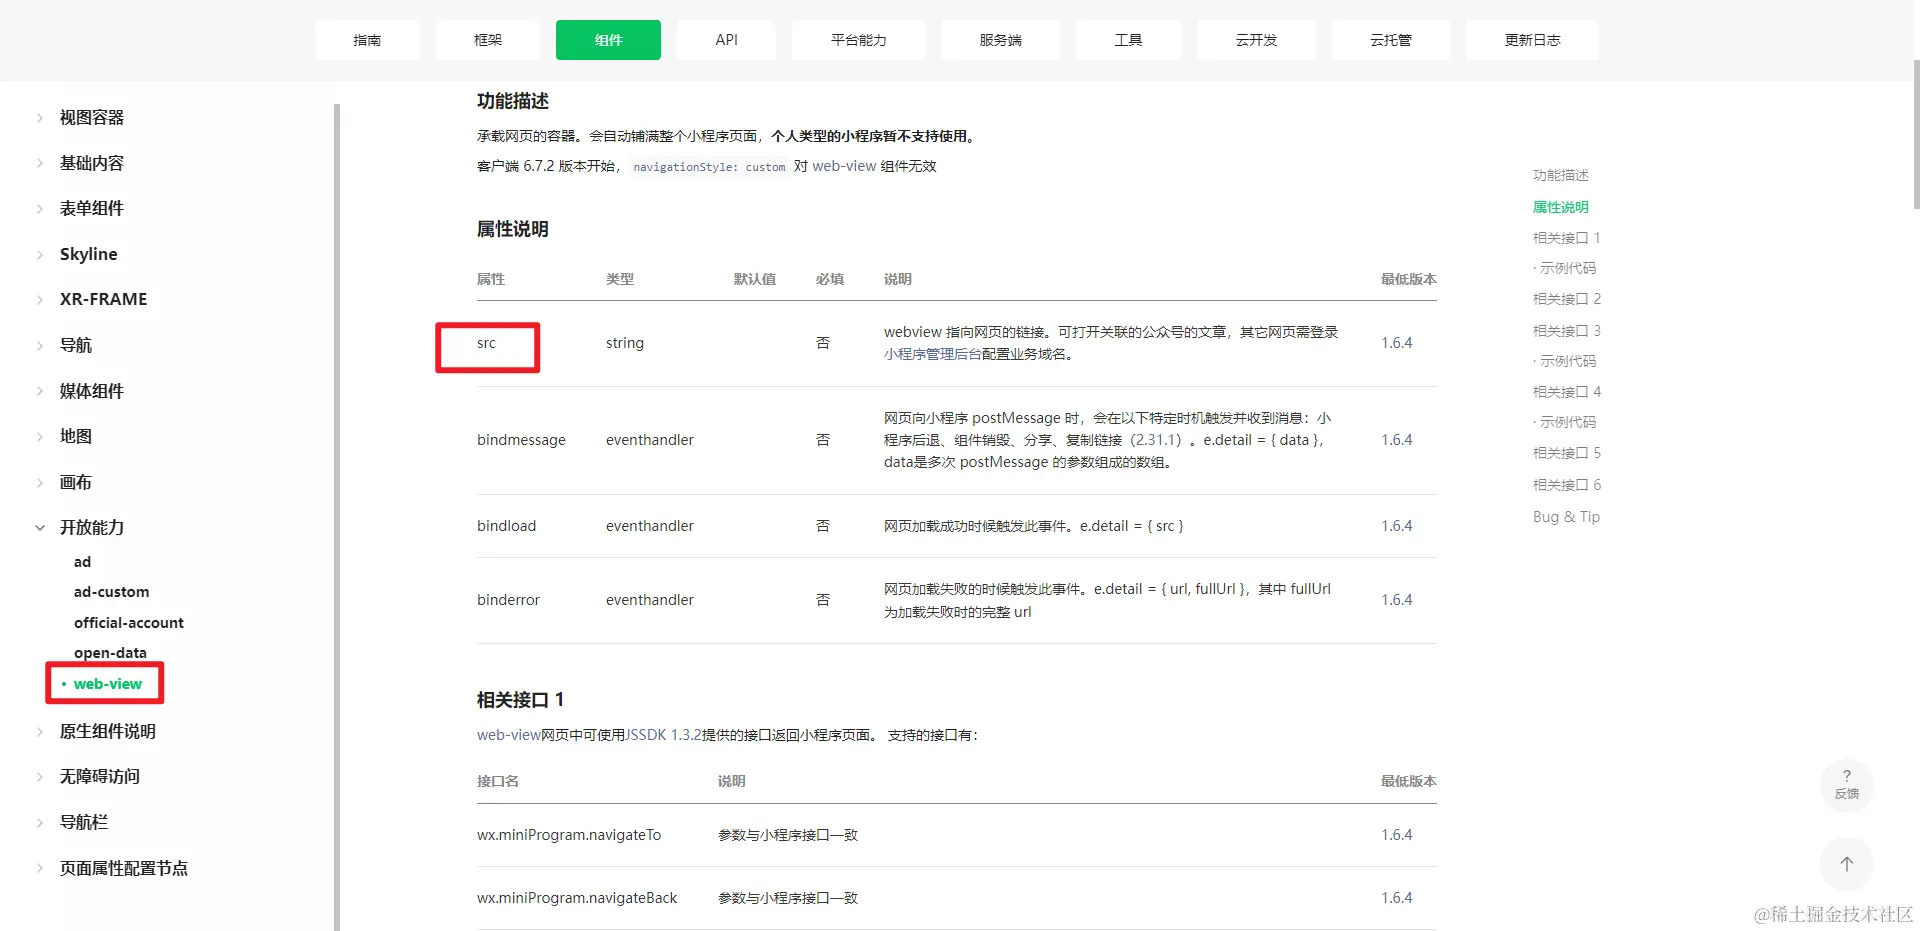The width and height of the screenshot is (1920, 931).
Task: Open version 1.6.4 link in binderror row
Action: coord(1397,600)
